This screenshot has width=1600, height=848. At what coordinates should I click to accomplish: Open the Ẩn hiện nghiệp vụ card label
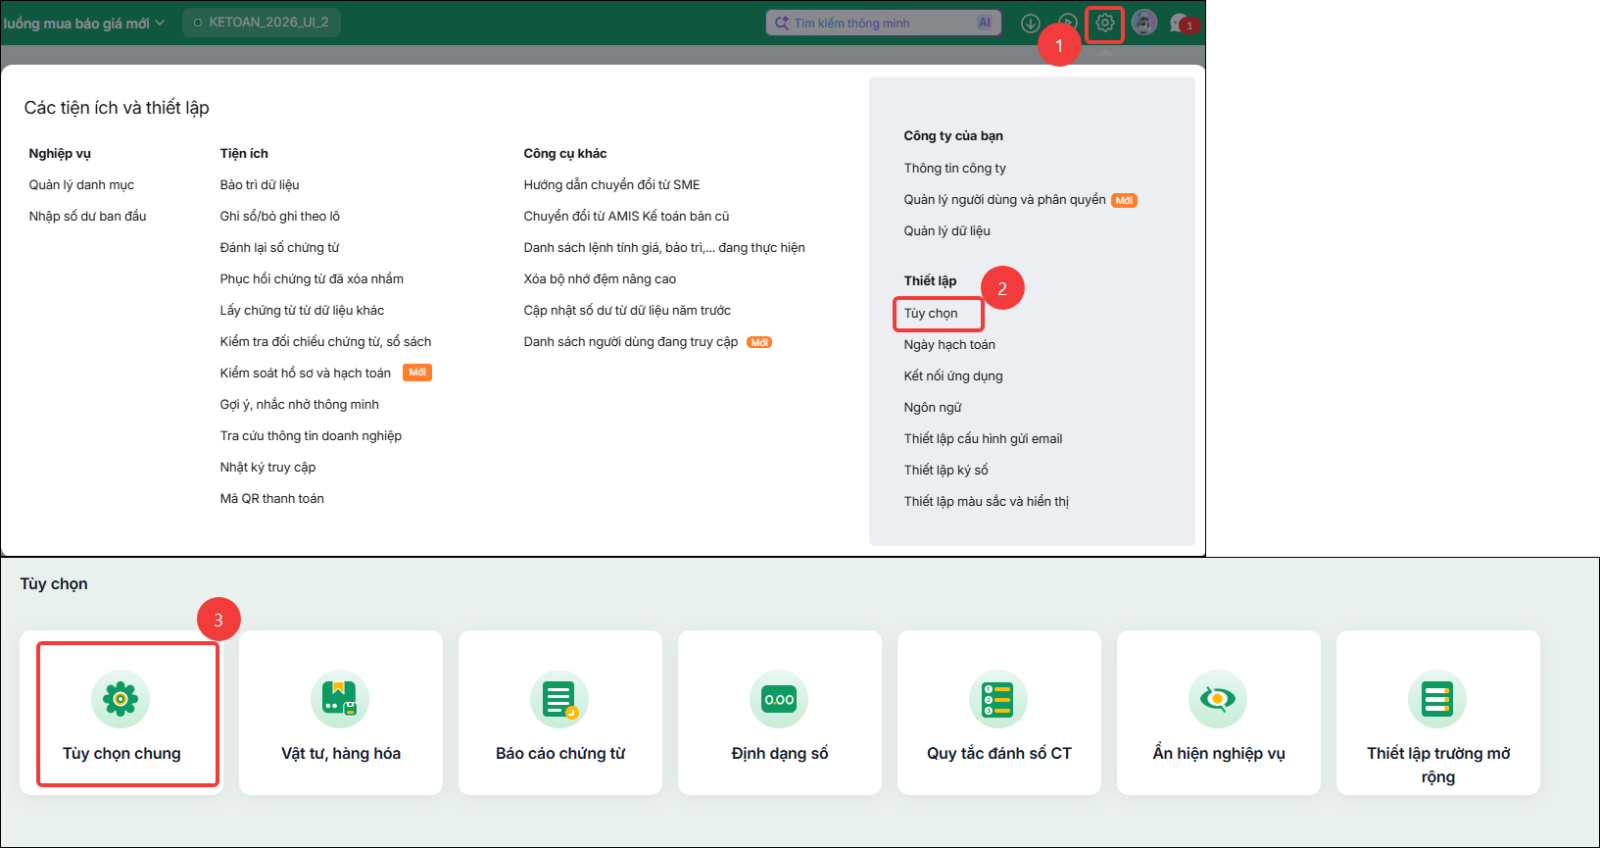tap(1218, 753)
